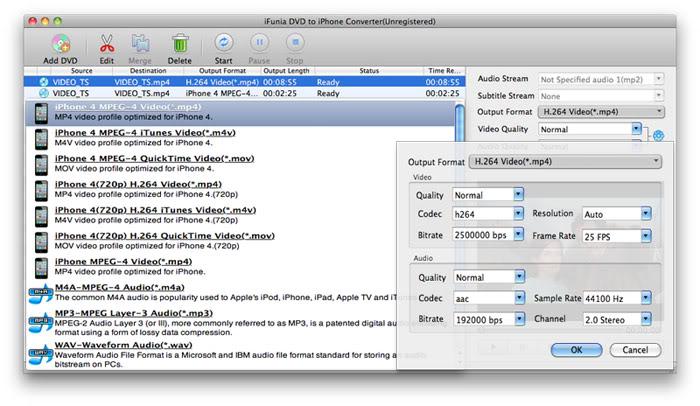This screenshot has height=406, width=700.
Task: Select WAV-Waveform Audio(*.wav) profile
Action: [x=123, y=345]
